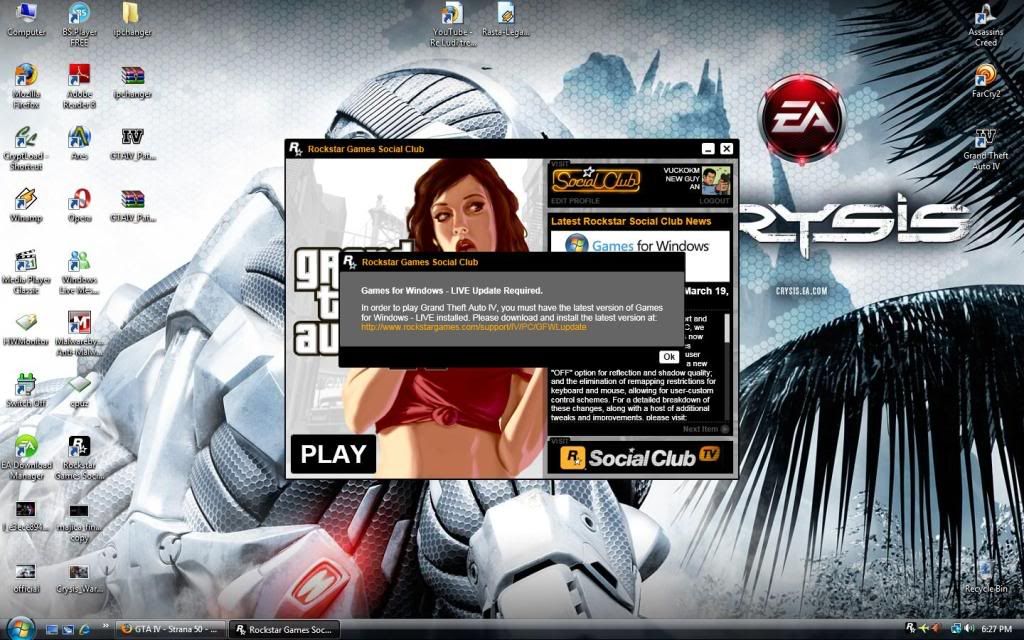This screenshot has width=1024, height=640.
Task: Click the Games for Windows news image
Action: 640,246
